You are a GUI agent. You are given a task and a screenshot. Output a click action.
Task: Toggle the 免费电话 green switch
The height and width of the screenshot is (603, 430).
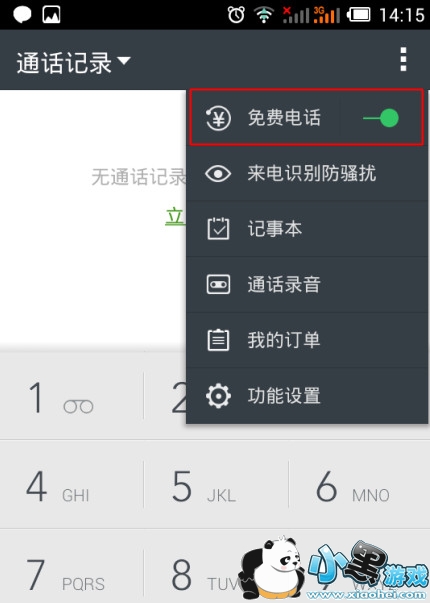(x=381, y=118)
